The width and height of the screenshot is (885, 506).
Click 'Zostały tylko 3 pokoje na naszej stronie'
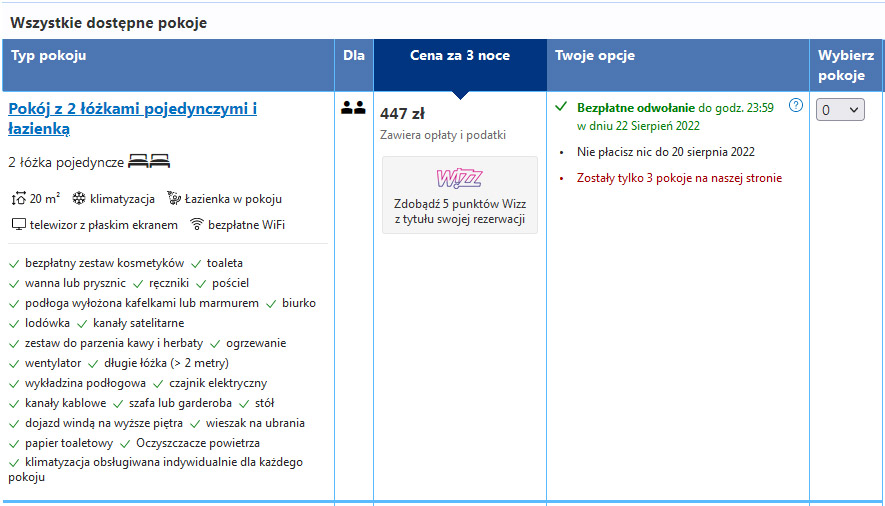[679, 178]
